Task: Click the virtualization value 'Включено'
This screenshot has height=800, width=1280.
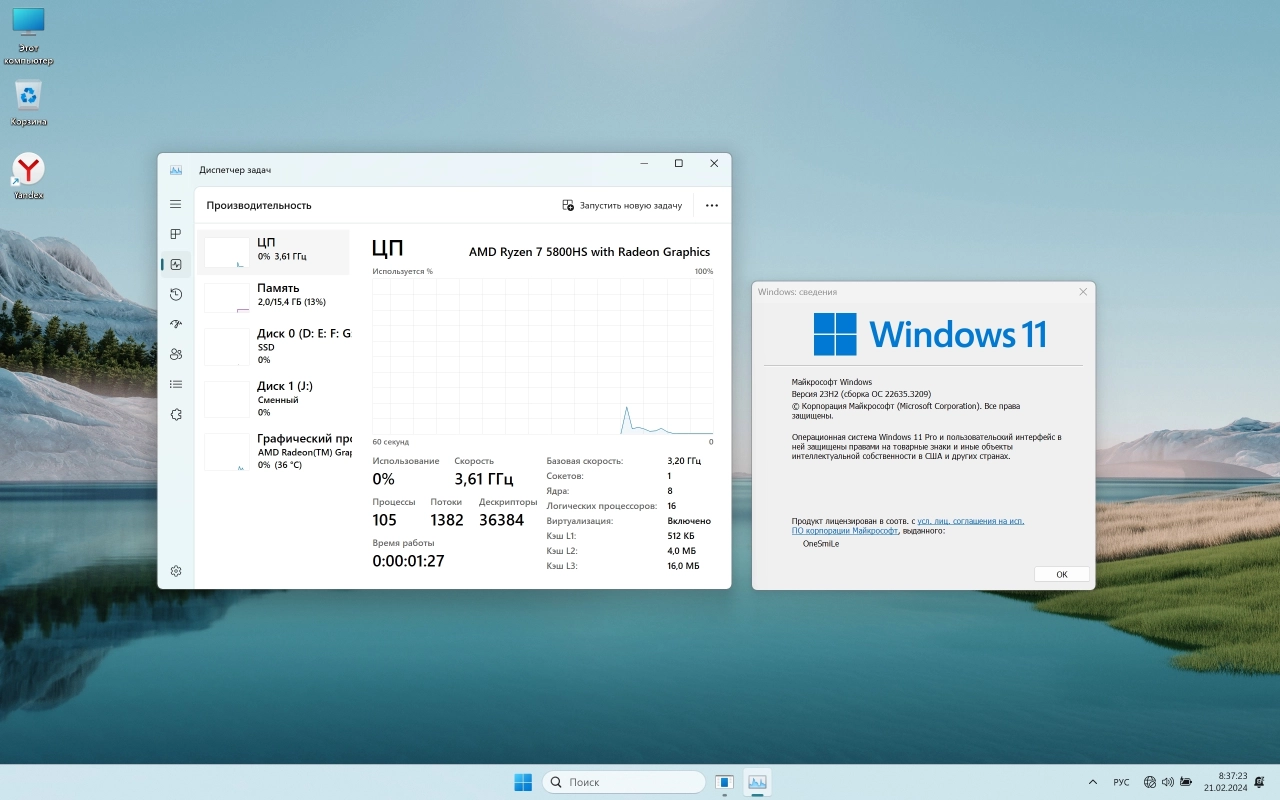Action: pos(689,521)
